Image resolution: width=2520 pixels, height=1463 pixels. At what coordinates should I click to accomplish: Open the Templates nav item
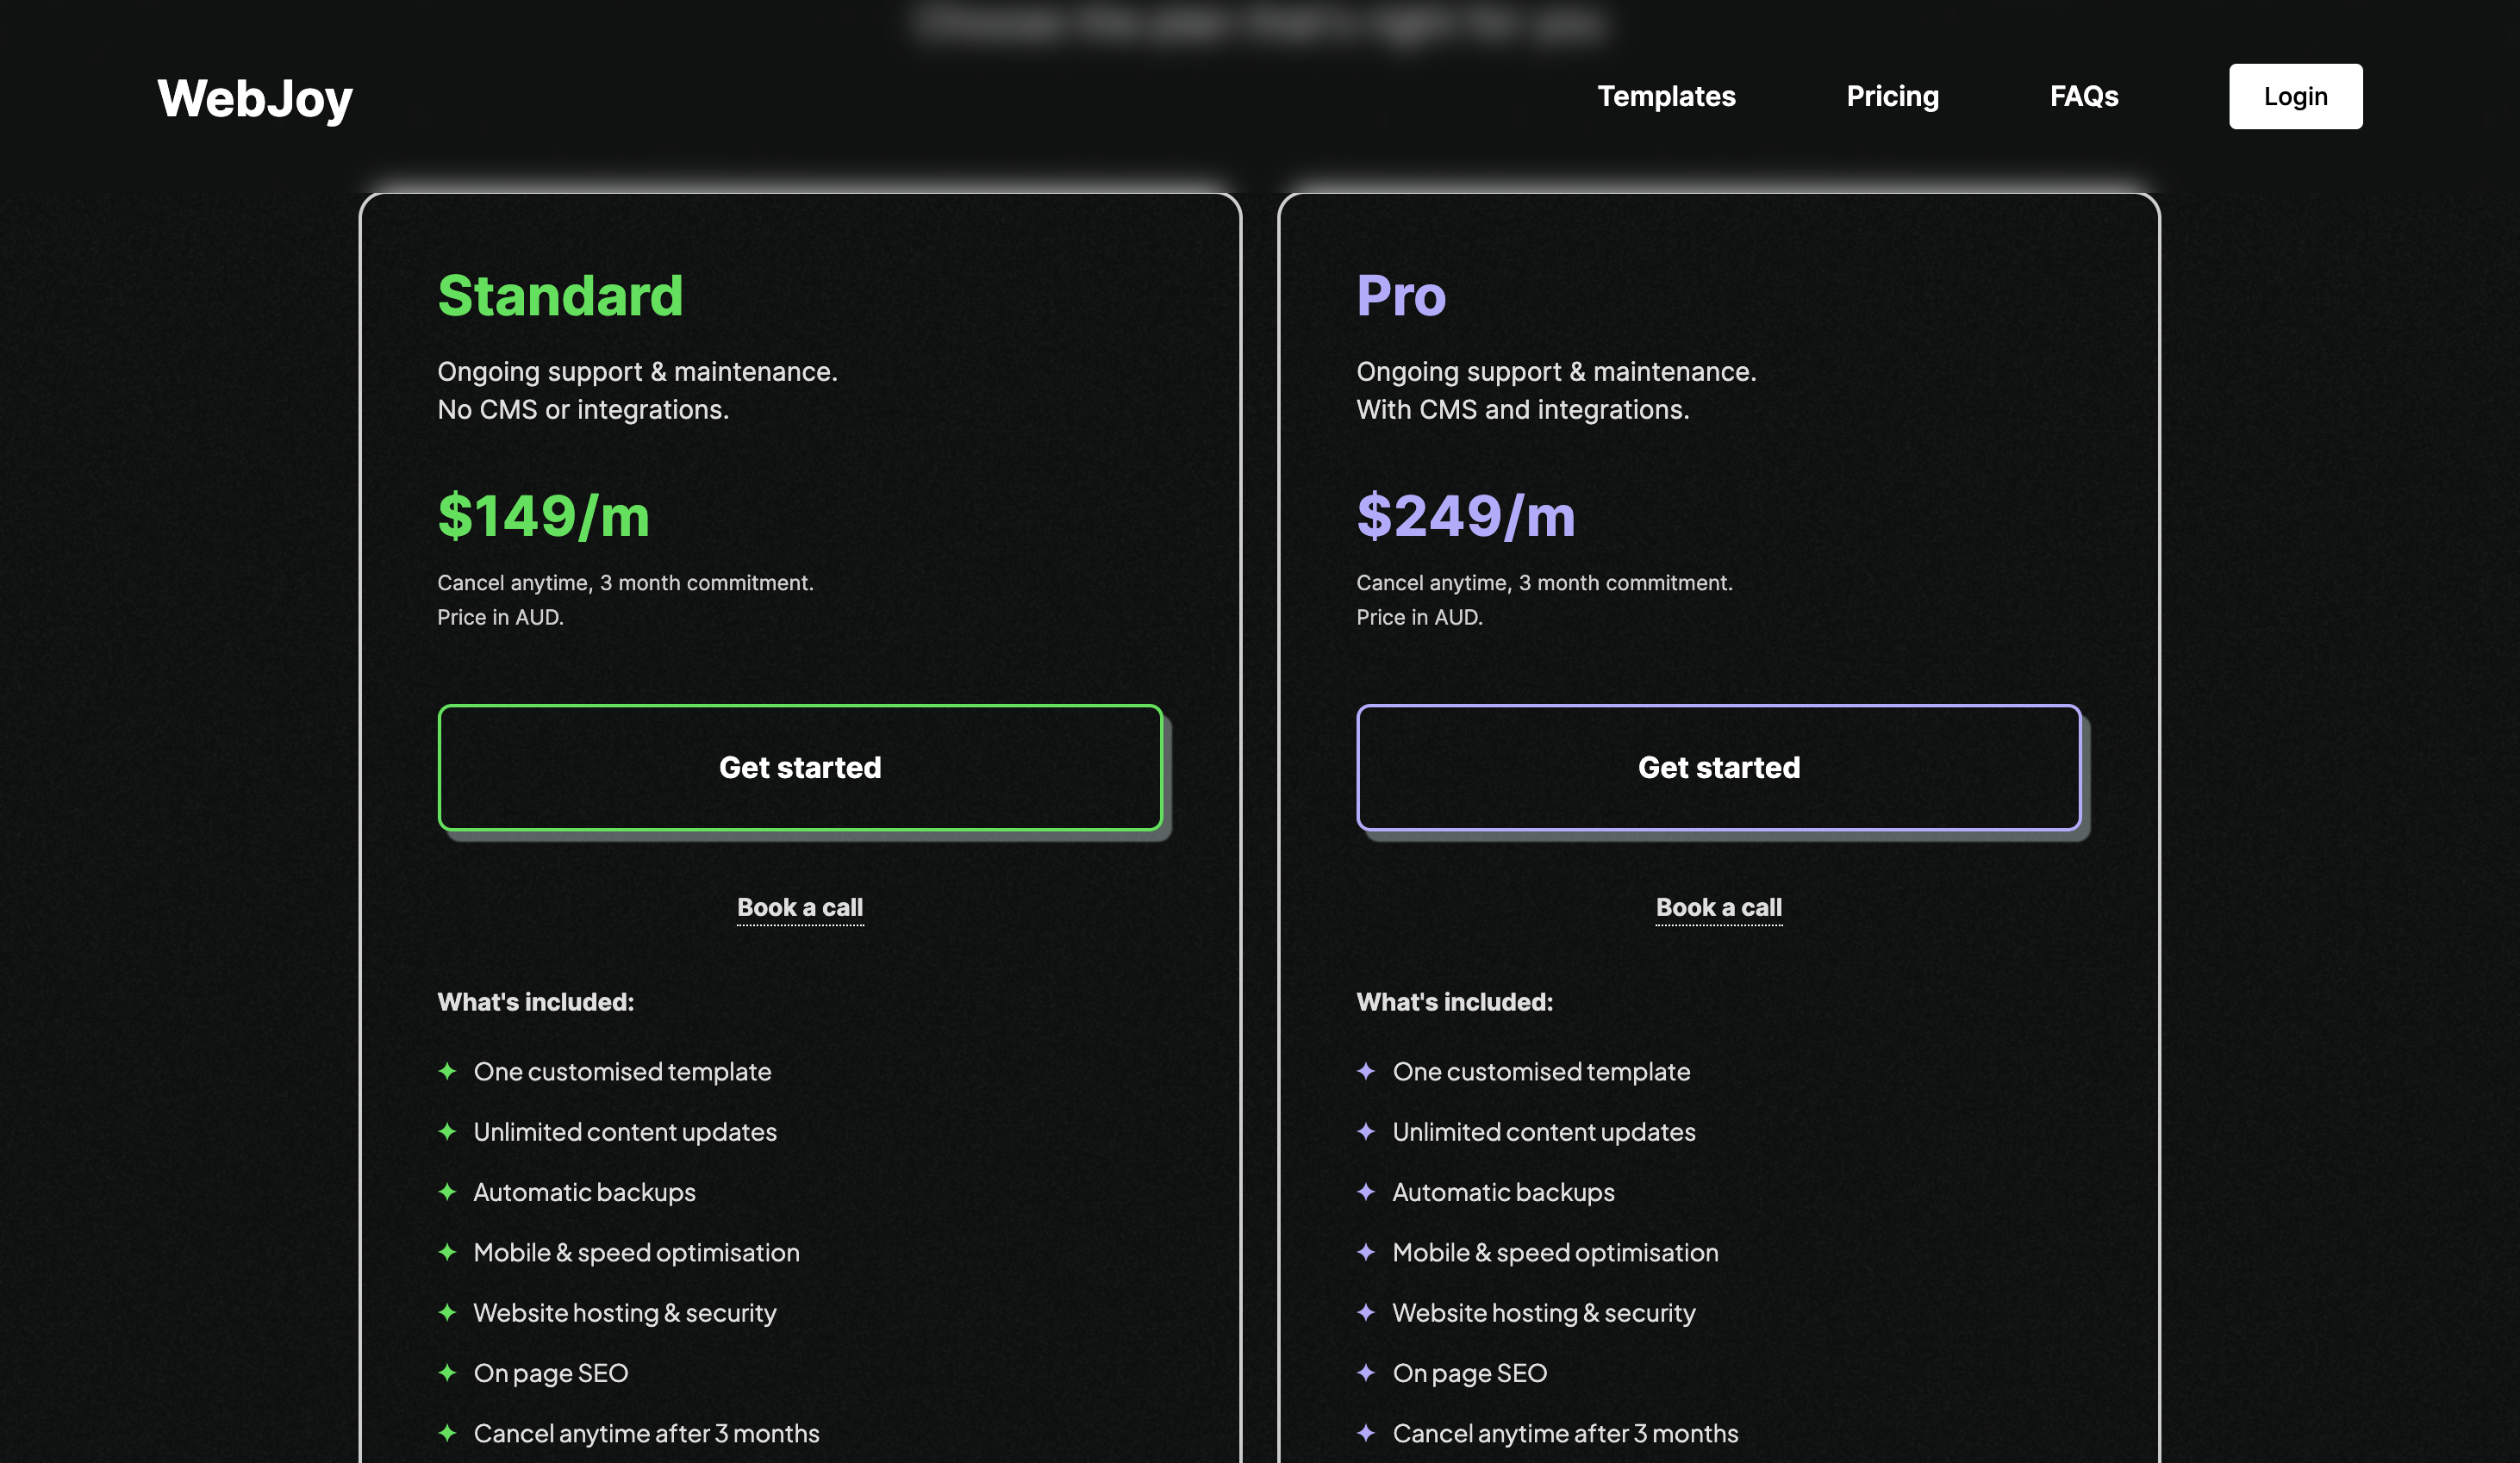tap(1666, 96)
